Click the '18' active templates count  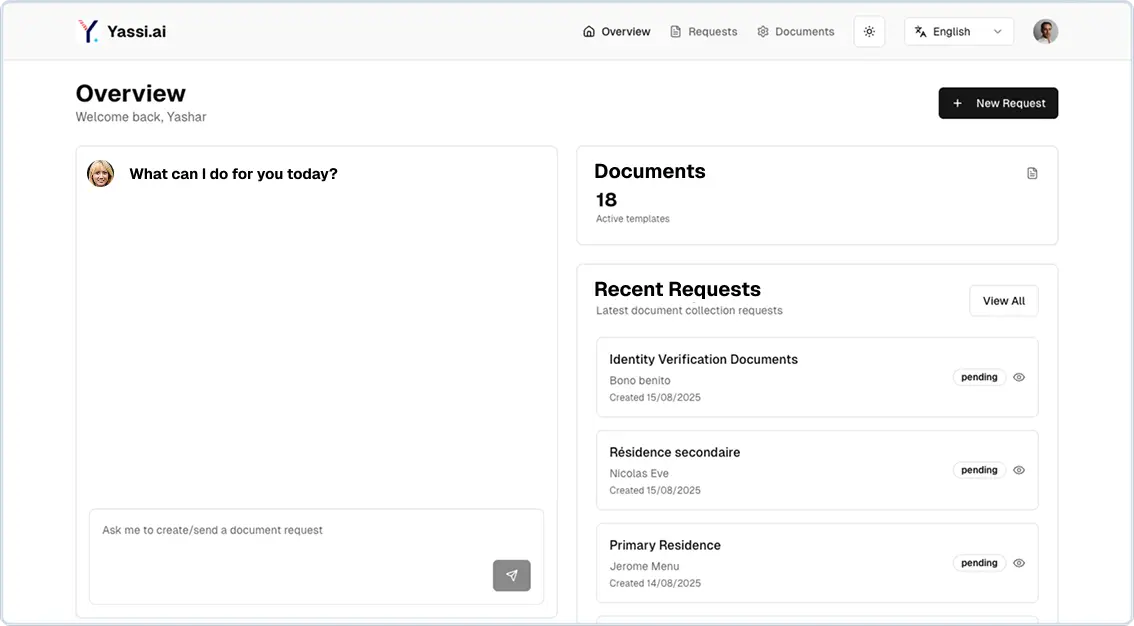click(x=606, y=200)
